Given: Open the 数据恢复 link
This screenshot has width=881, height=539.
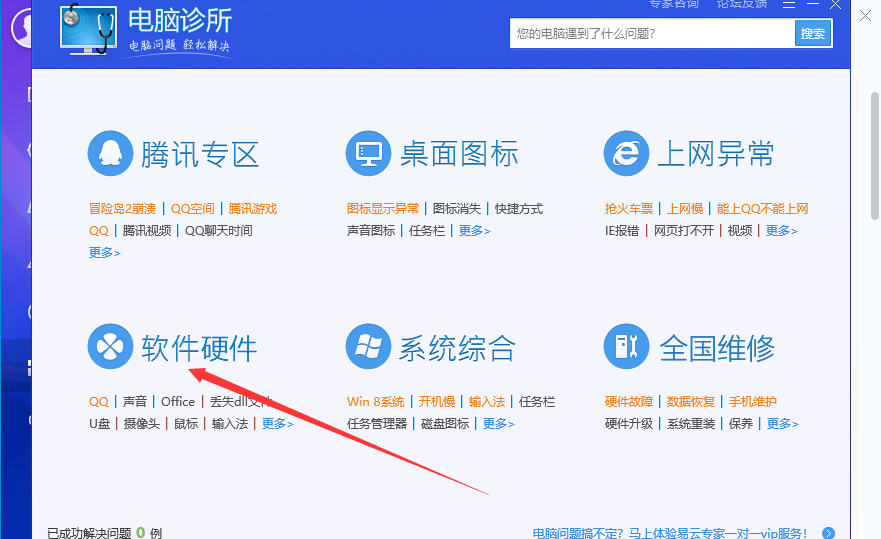Looking at the screenshot, I should pyautogui.click(x=691, y=402).
